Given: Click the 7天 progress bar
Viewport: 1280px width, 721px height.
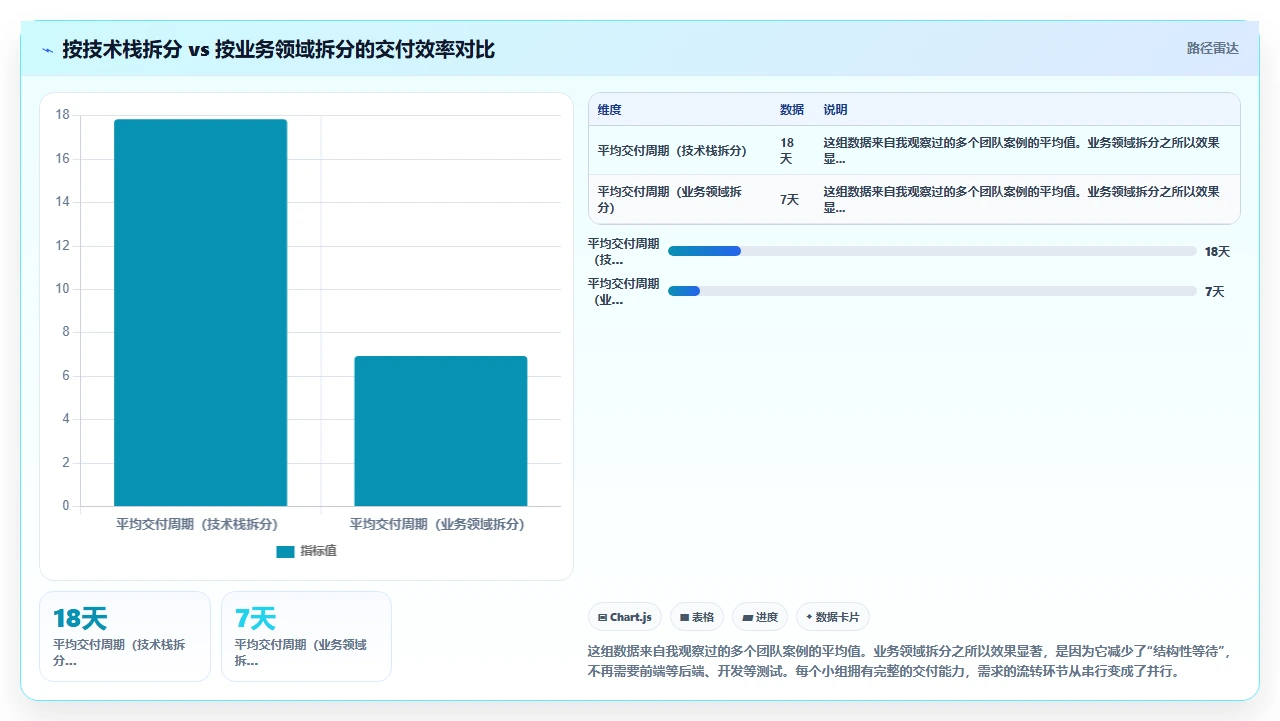Looking at the screenshot, I should 932,291.
